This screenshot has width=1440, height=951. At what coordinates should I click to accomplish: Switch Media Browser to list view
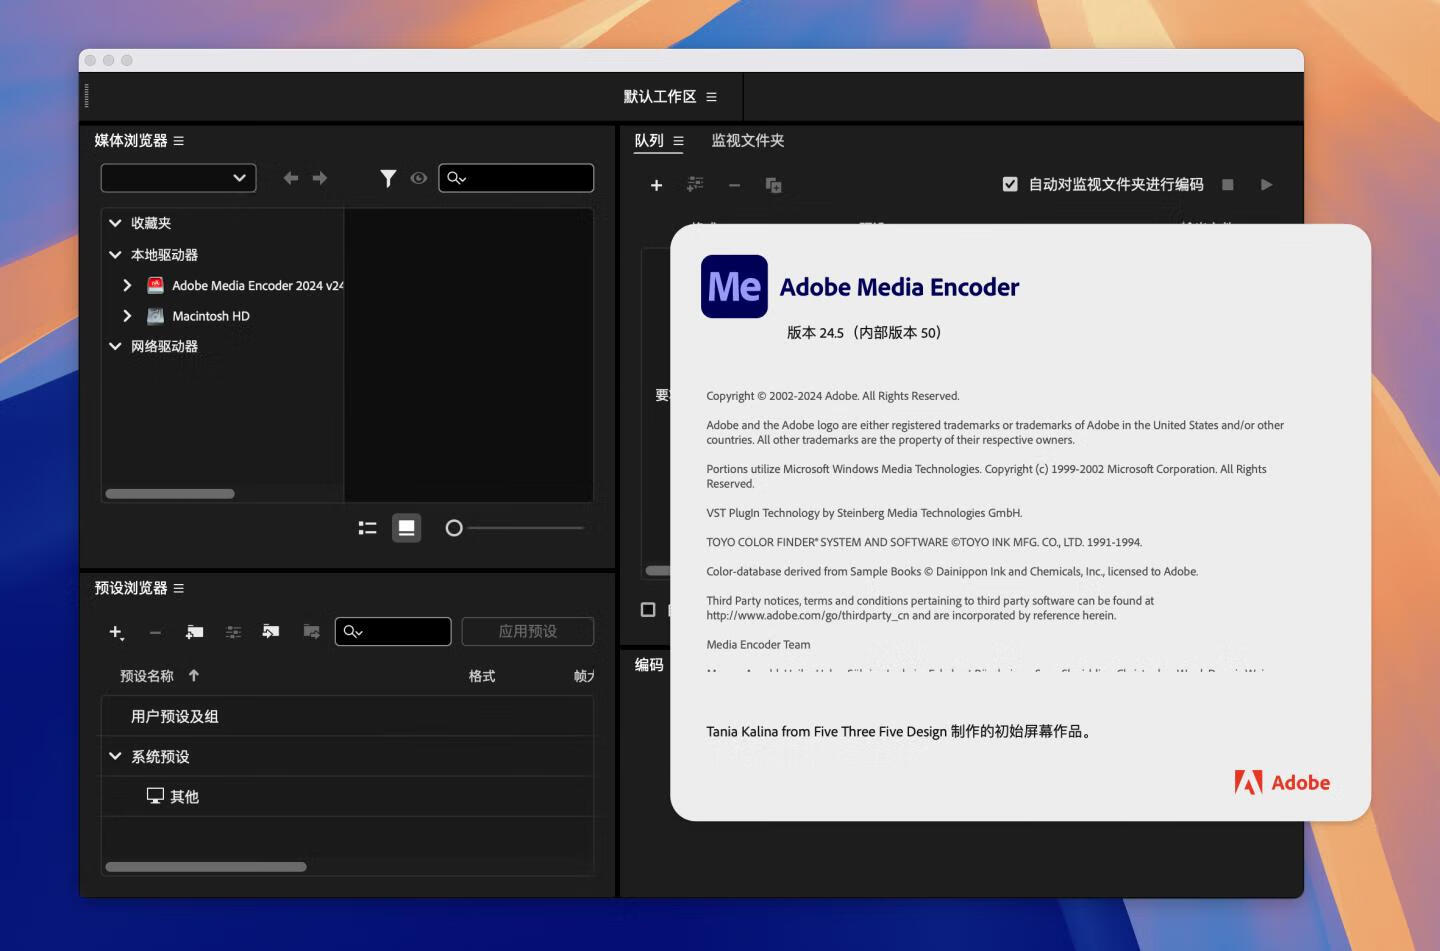[x=368, y=528]
